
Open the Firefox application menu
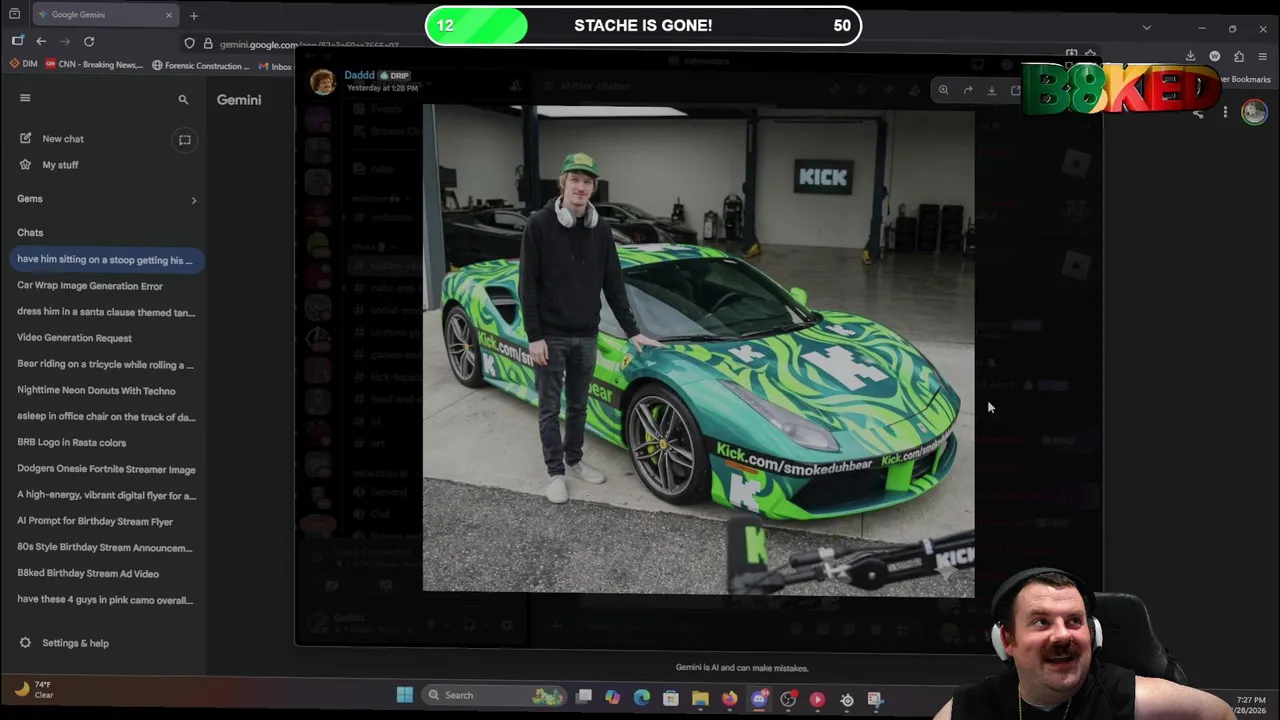pos(1264,56)
